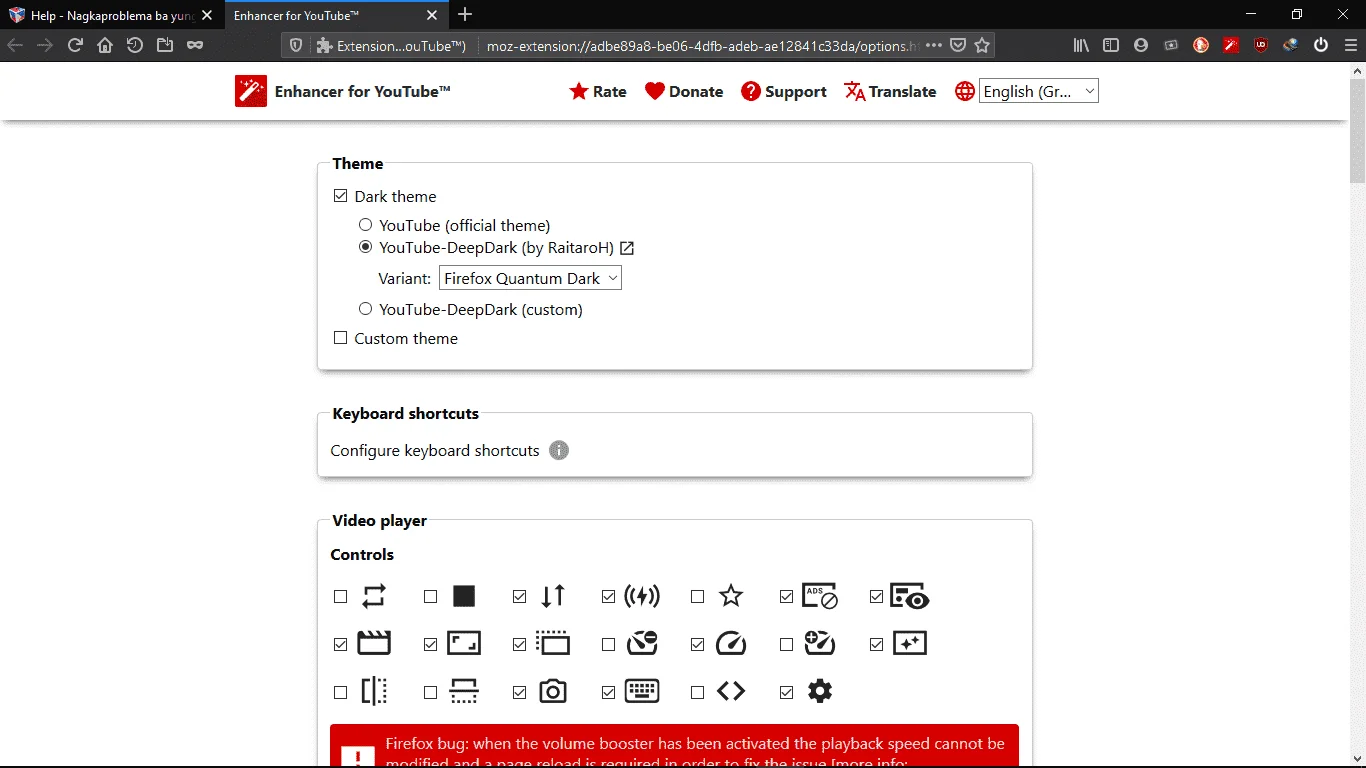Open the Support link
The height and width of the screenshot is (768, 1366).
click(784, 91)
